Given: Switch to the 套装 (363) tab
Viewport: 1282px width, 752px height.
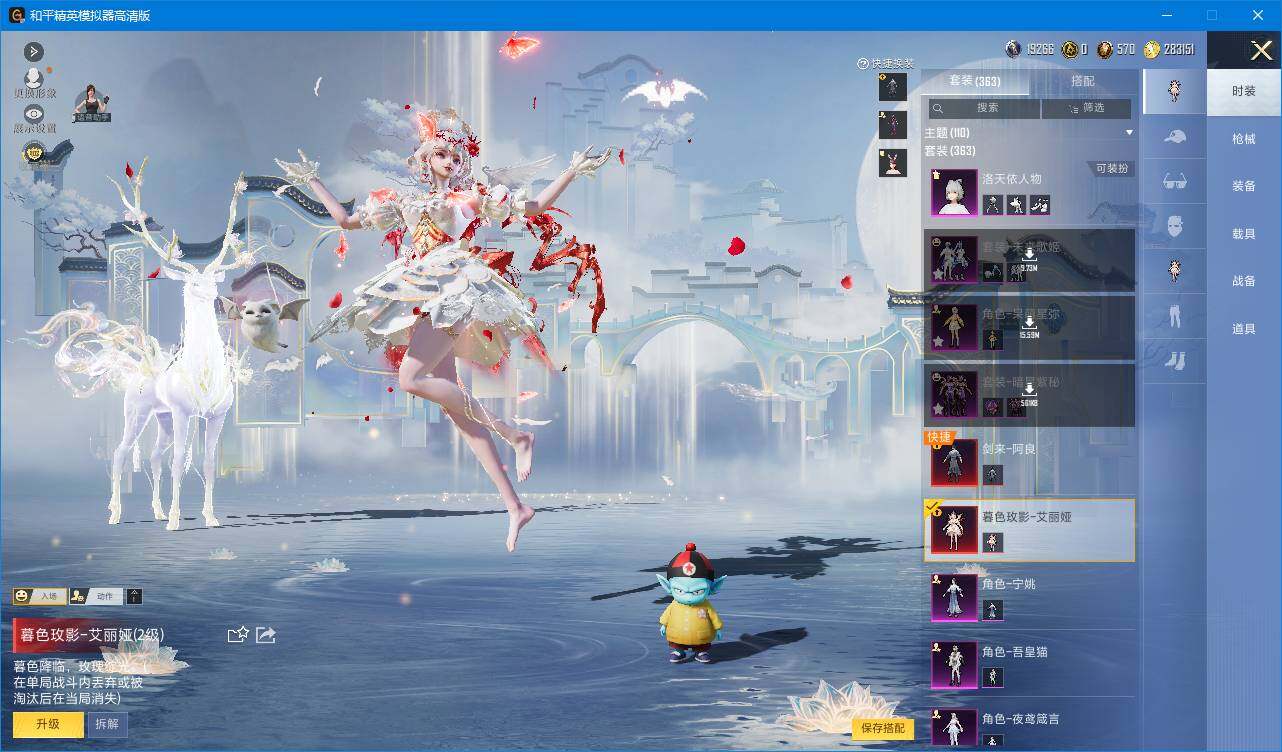Looking at the screenshot, I should [x=975, y=81].
